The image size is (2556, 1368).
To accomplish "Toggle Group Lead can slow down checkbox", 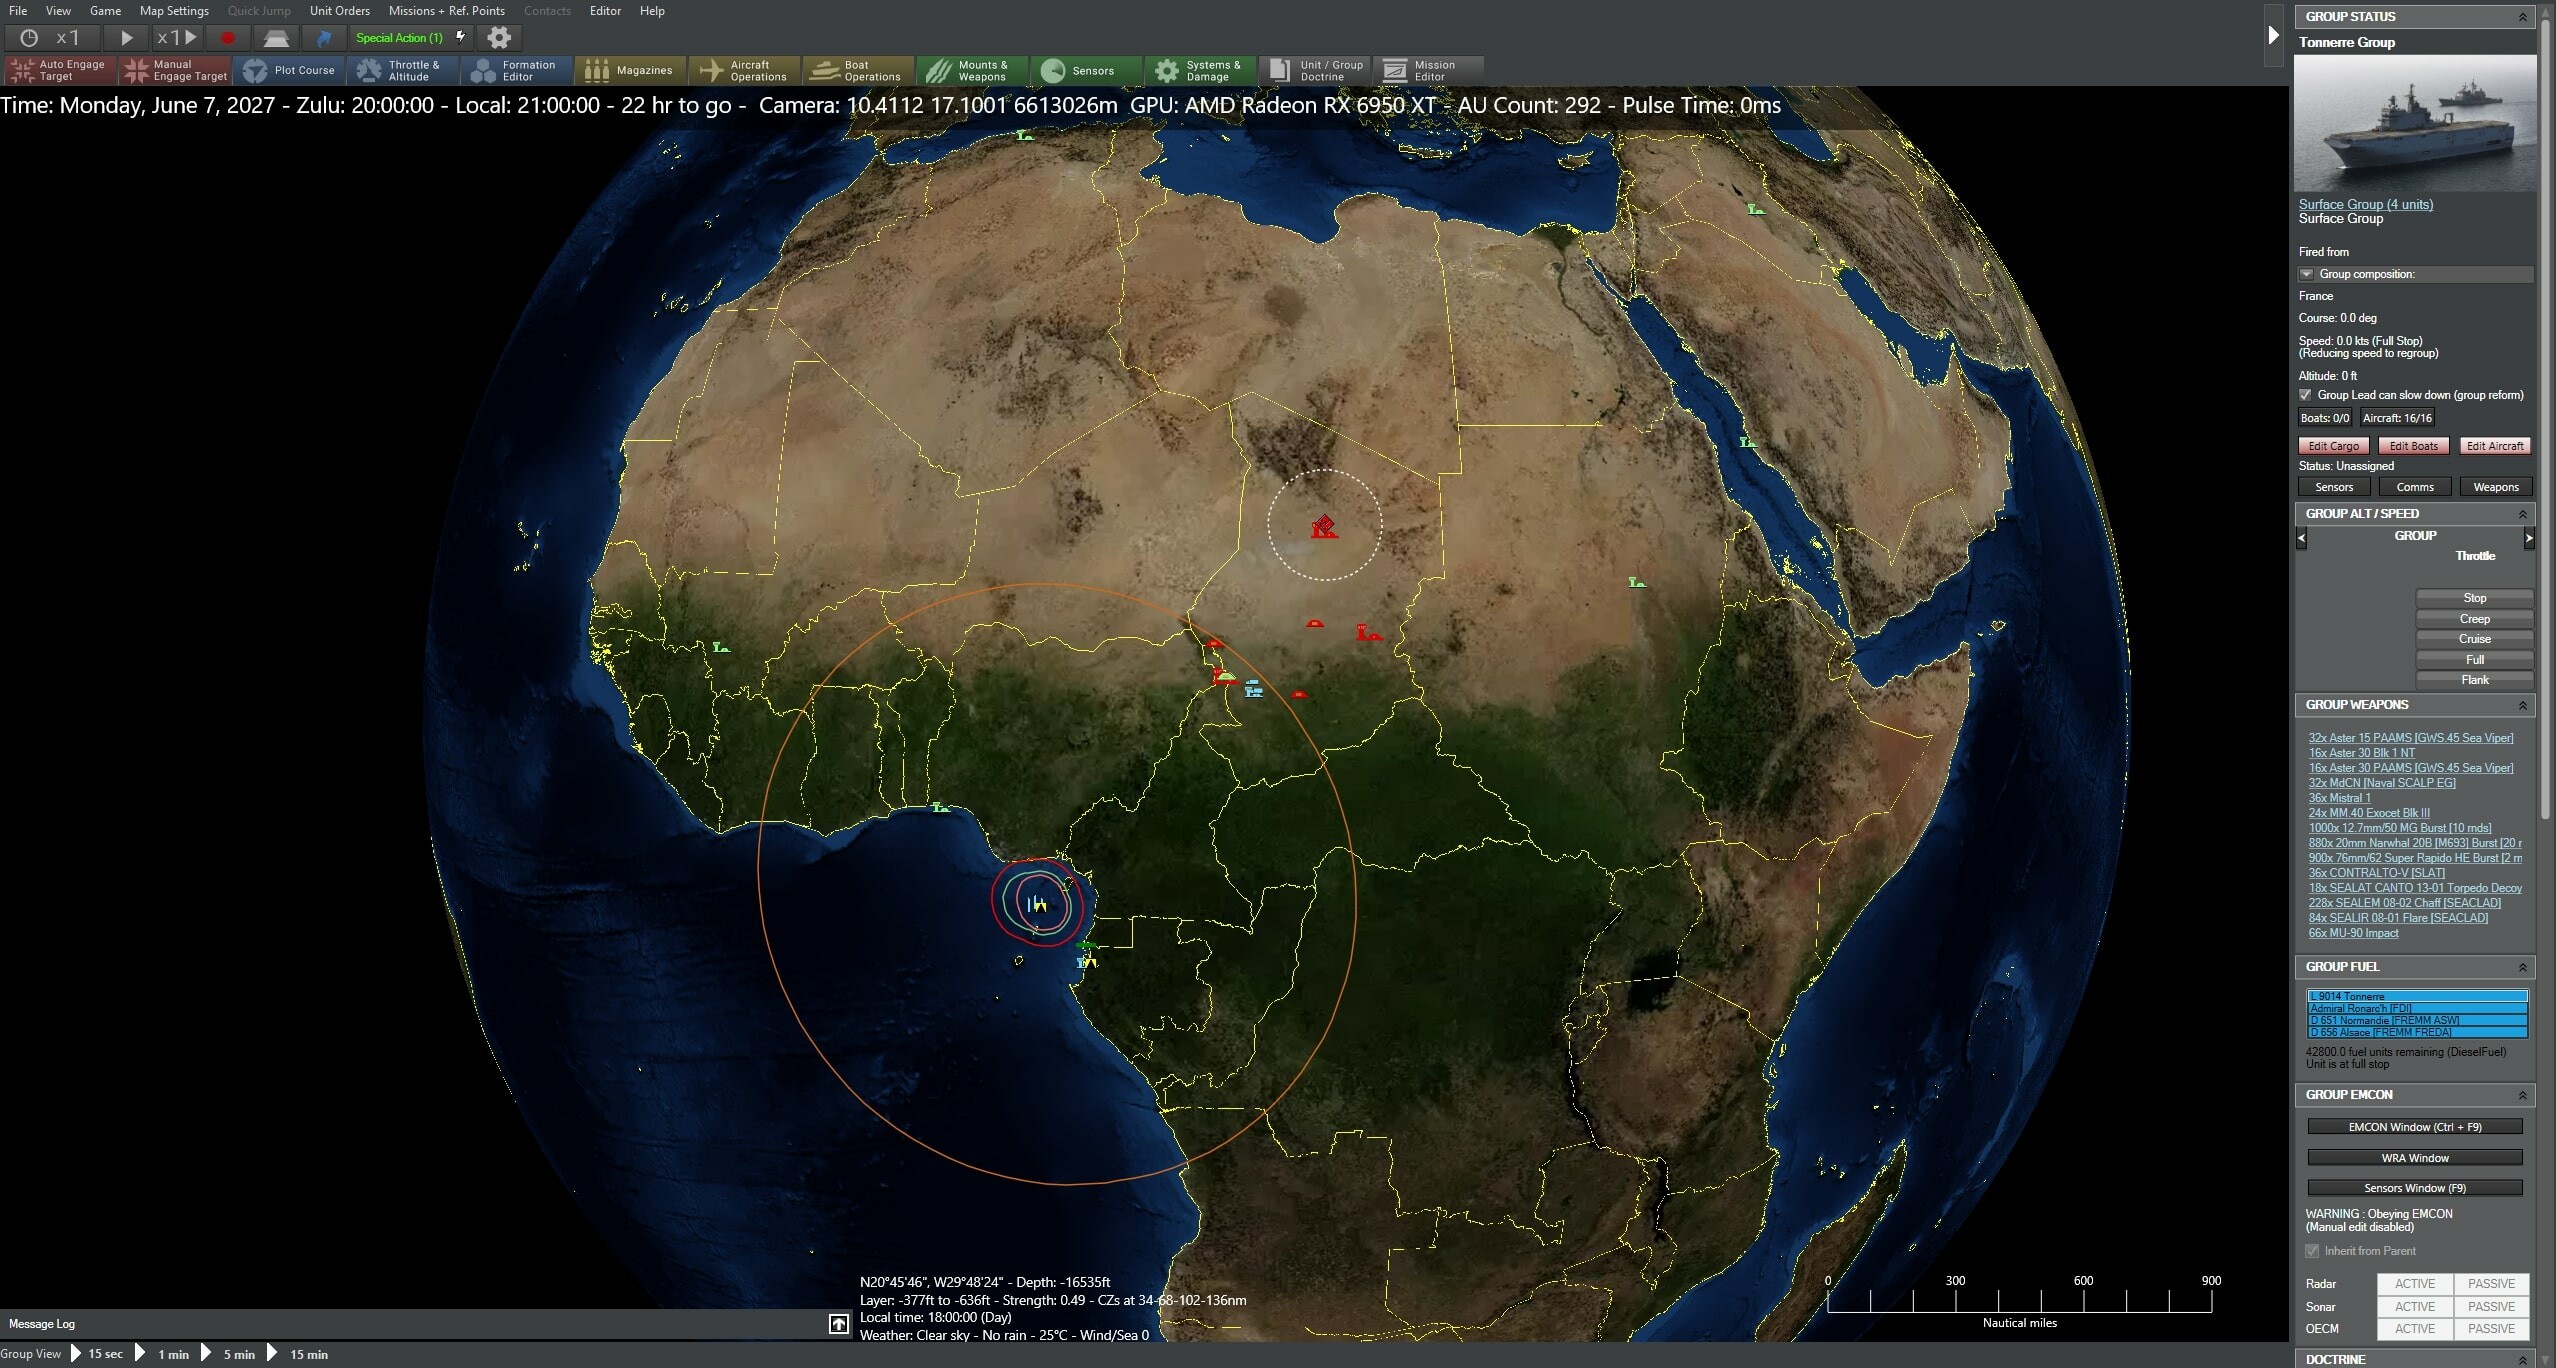I will [x=2305, y=395].
